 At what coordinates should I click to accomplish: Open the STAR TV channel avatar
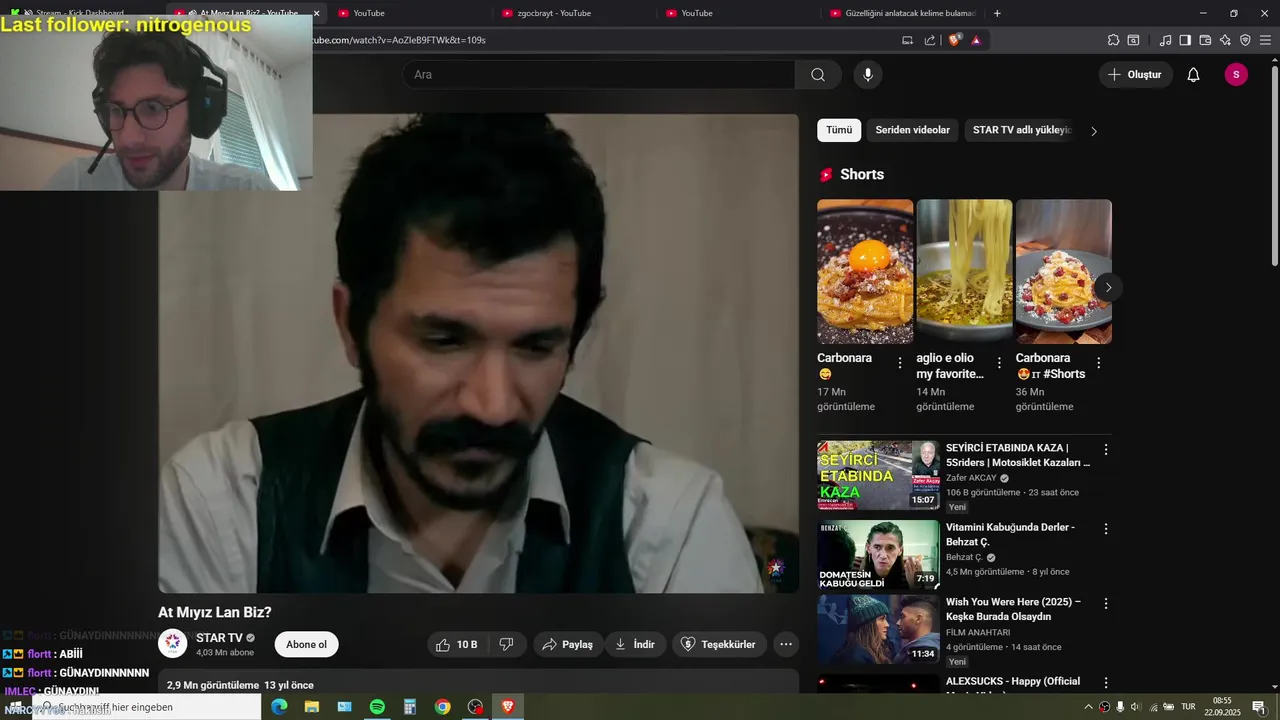point(173,644)
